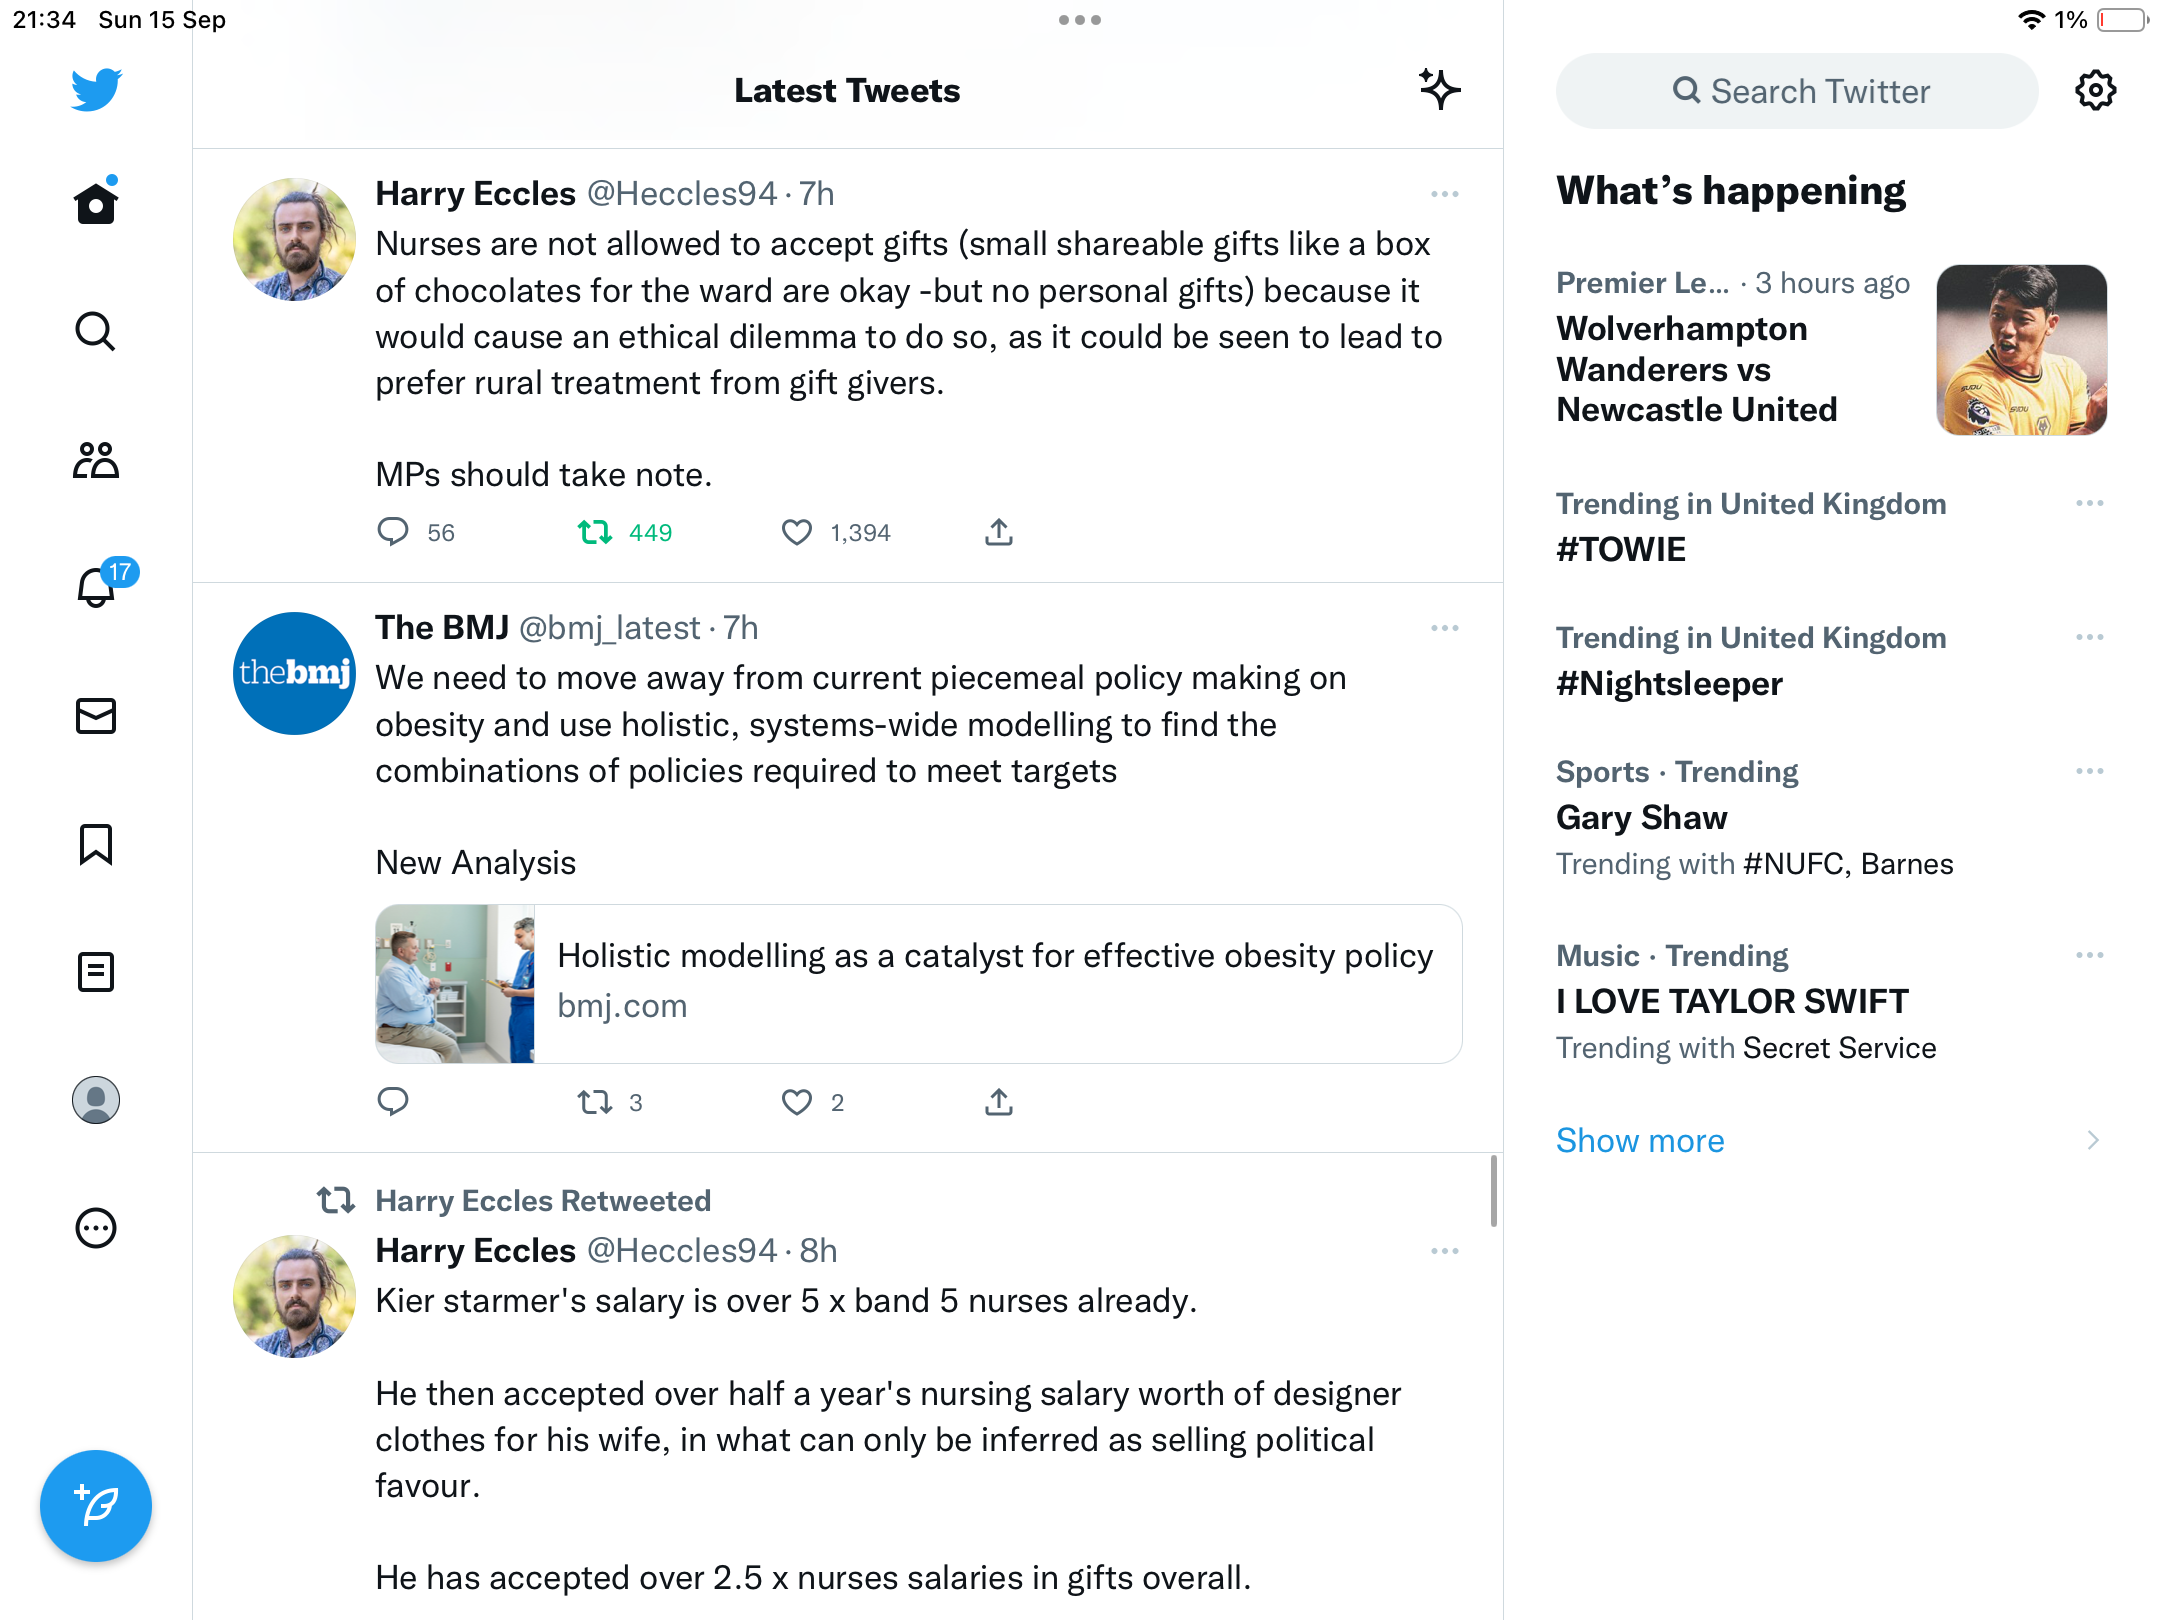Tap the sparkle top tweets icon
The width and height of the screenshot is (2160, 1620).
click(1440, 90)
